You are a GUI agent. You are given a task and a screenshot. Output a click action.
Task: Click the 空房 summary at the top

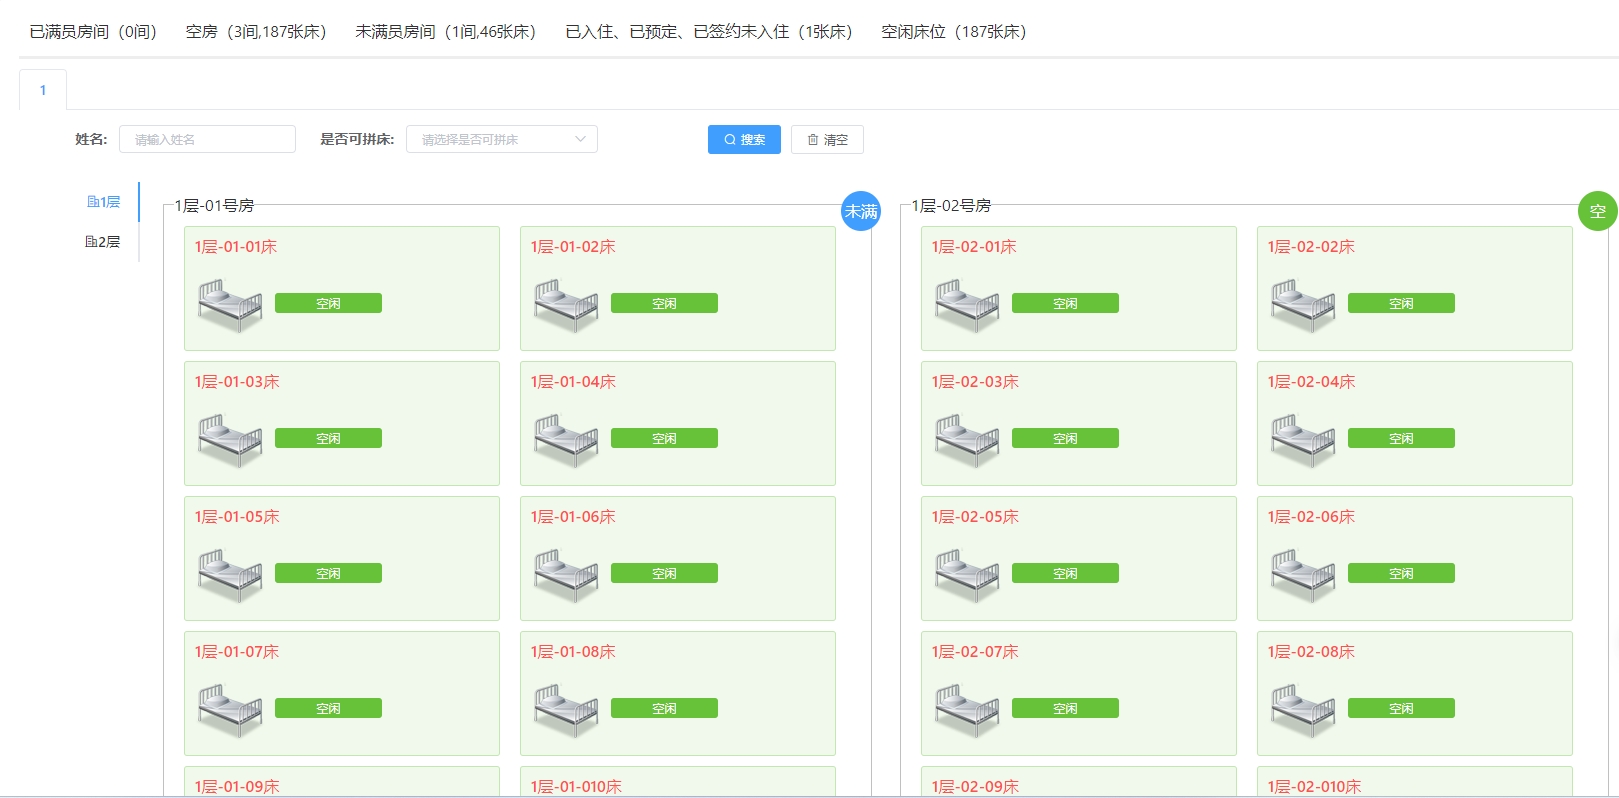(256, 32)
